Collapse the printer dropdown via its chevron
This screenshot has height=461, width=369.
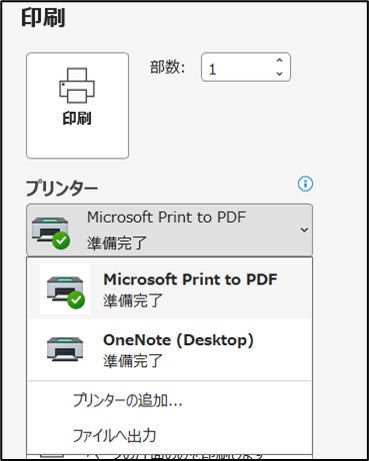[304, 230]
